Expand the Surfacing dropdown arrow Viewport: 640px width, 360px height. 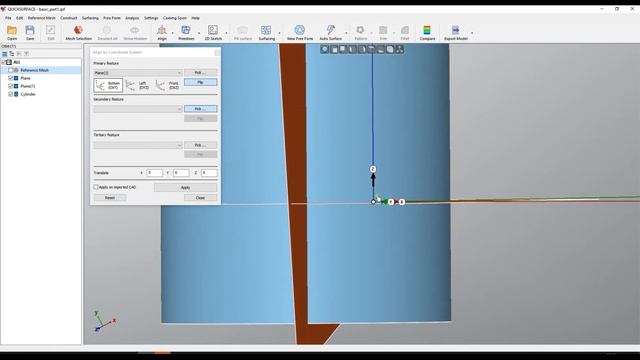tap(280, 33)
